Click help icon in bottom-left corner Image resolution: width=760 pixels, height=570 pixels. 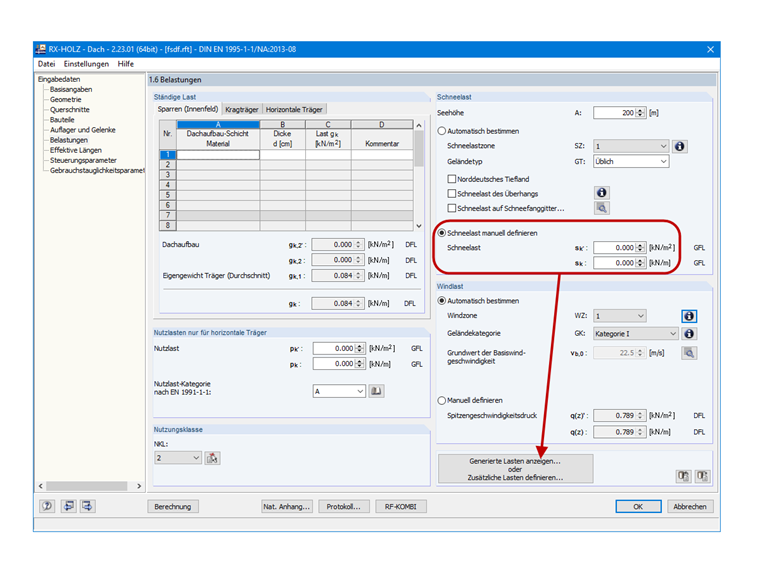click(x=47, y=506)
